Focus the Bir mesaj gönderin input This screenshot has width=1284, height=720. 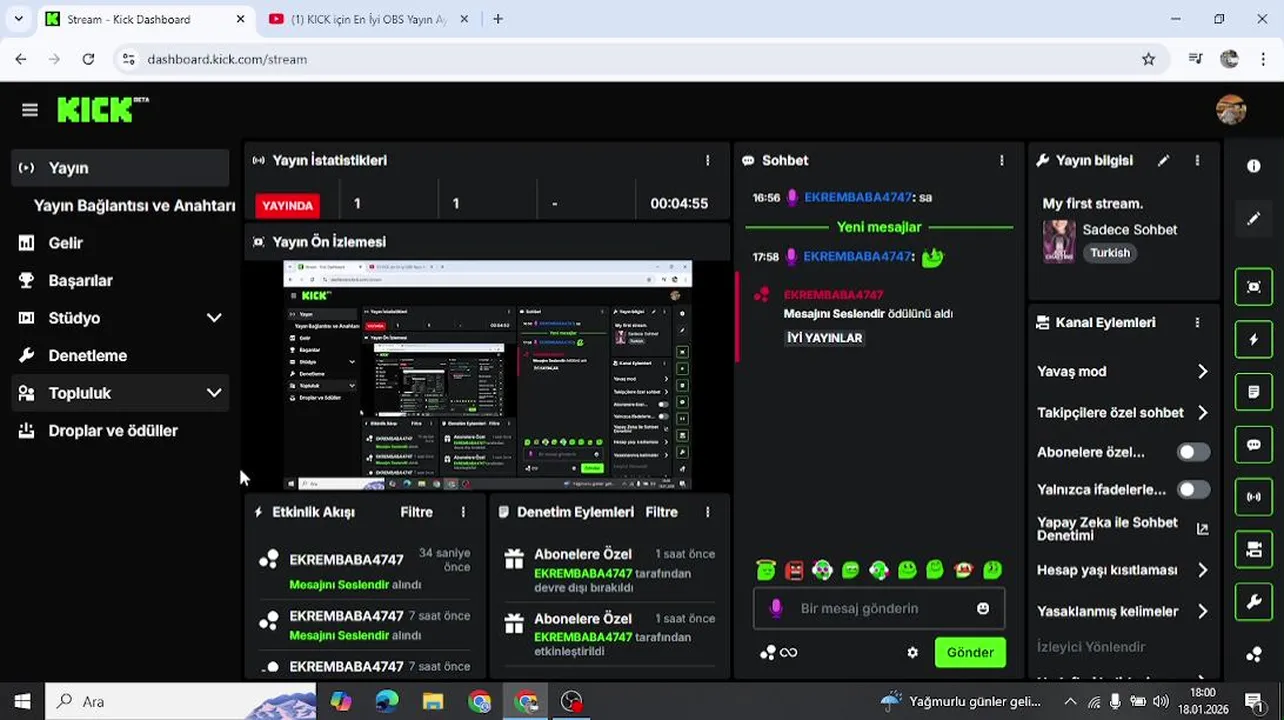pos(880,608)
